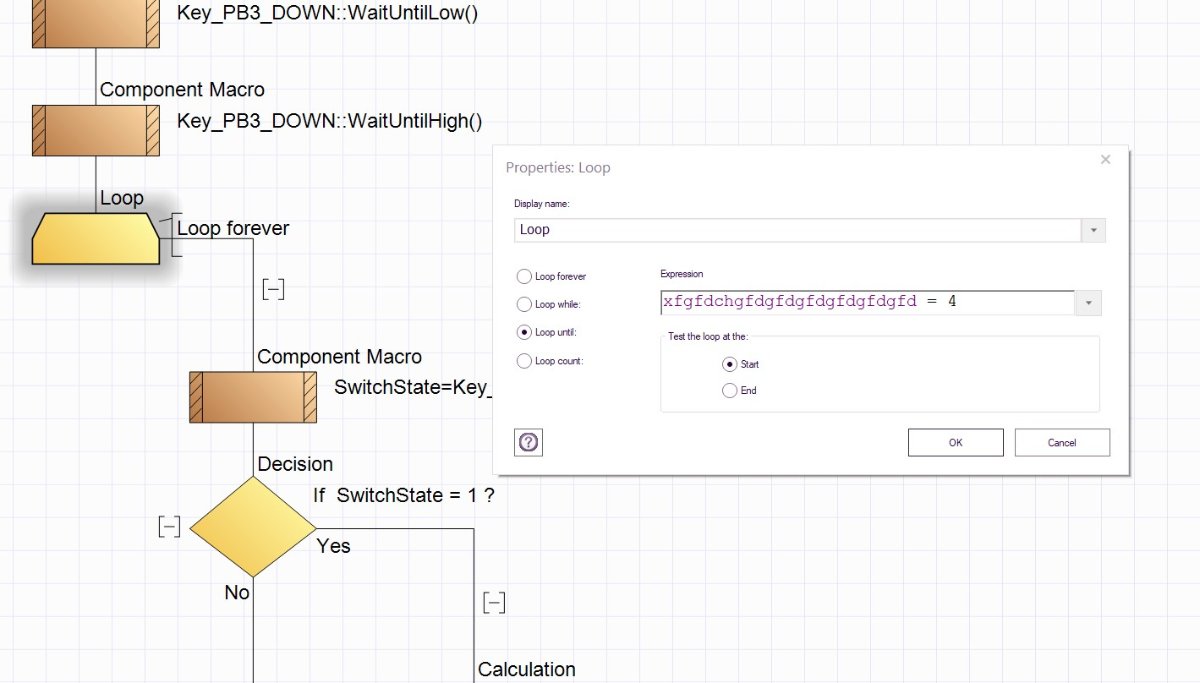Test the loop at Start
Screen dimensions: 1200x683
point(730,364)
